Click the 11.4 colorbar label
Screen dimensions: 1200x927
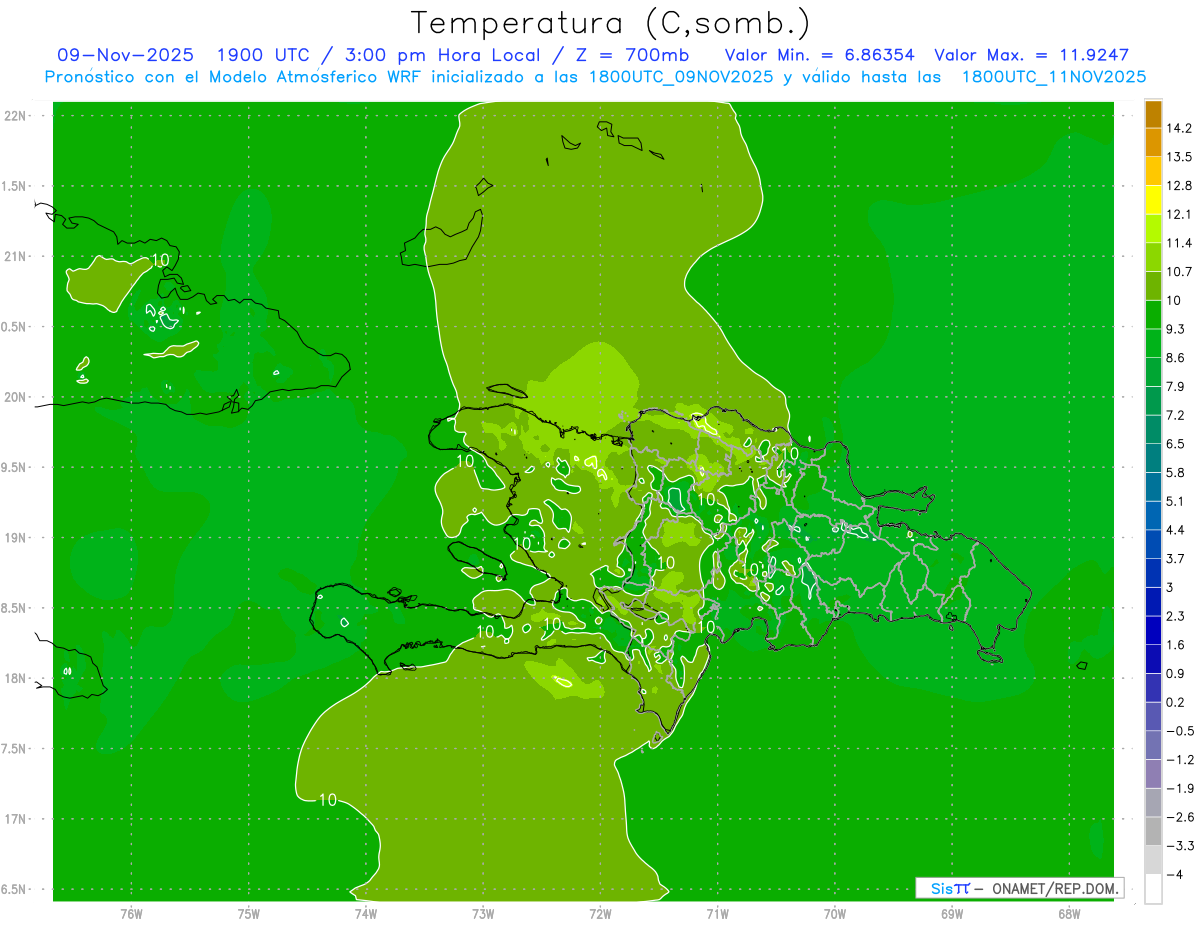pyautogui.click(x=1179, y=243)
